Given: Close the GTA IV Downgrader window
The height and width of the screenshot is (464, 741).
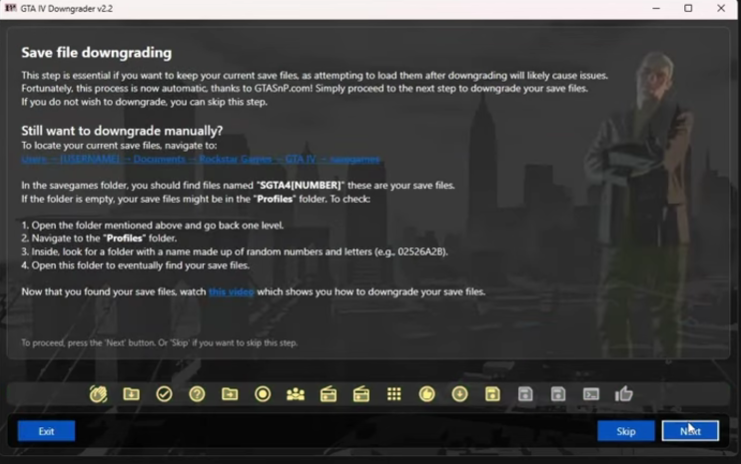Looking at the screenshot, I should [721, 9].
